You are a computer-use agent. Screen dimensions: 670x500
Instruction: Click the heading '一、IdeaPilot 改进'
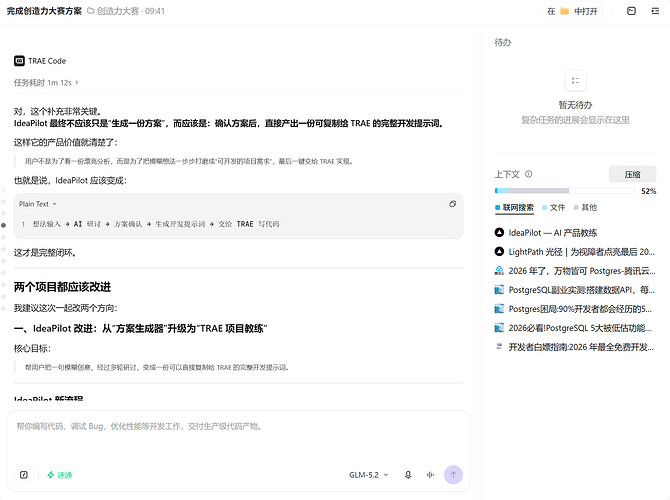[x=141, y=328]
